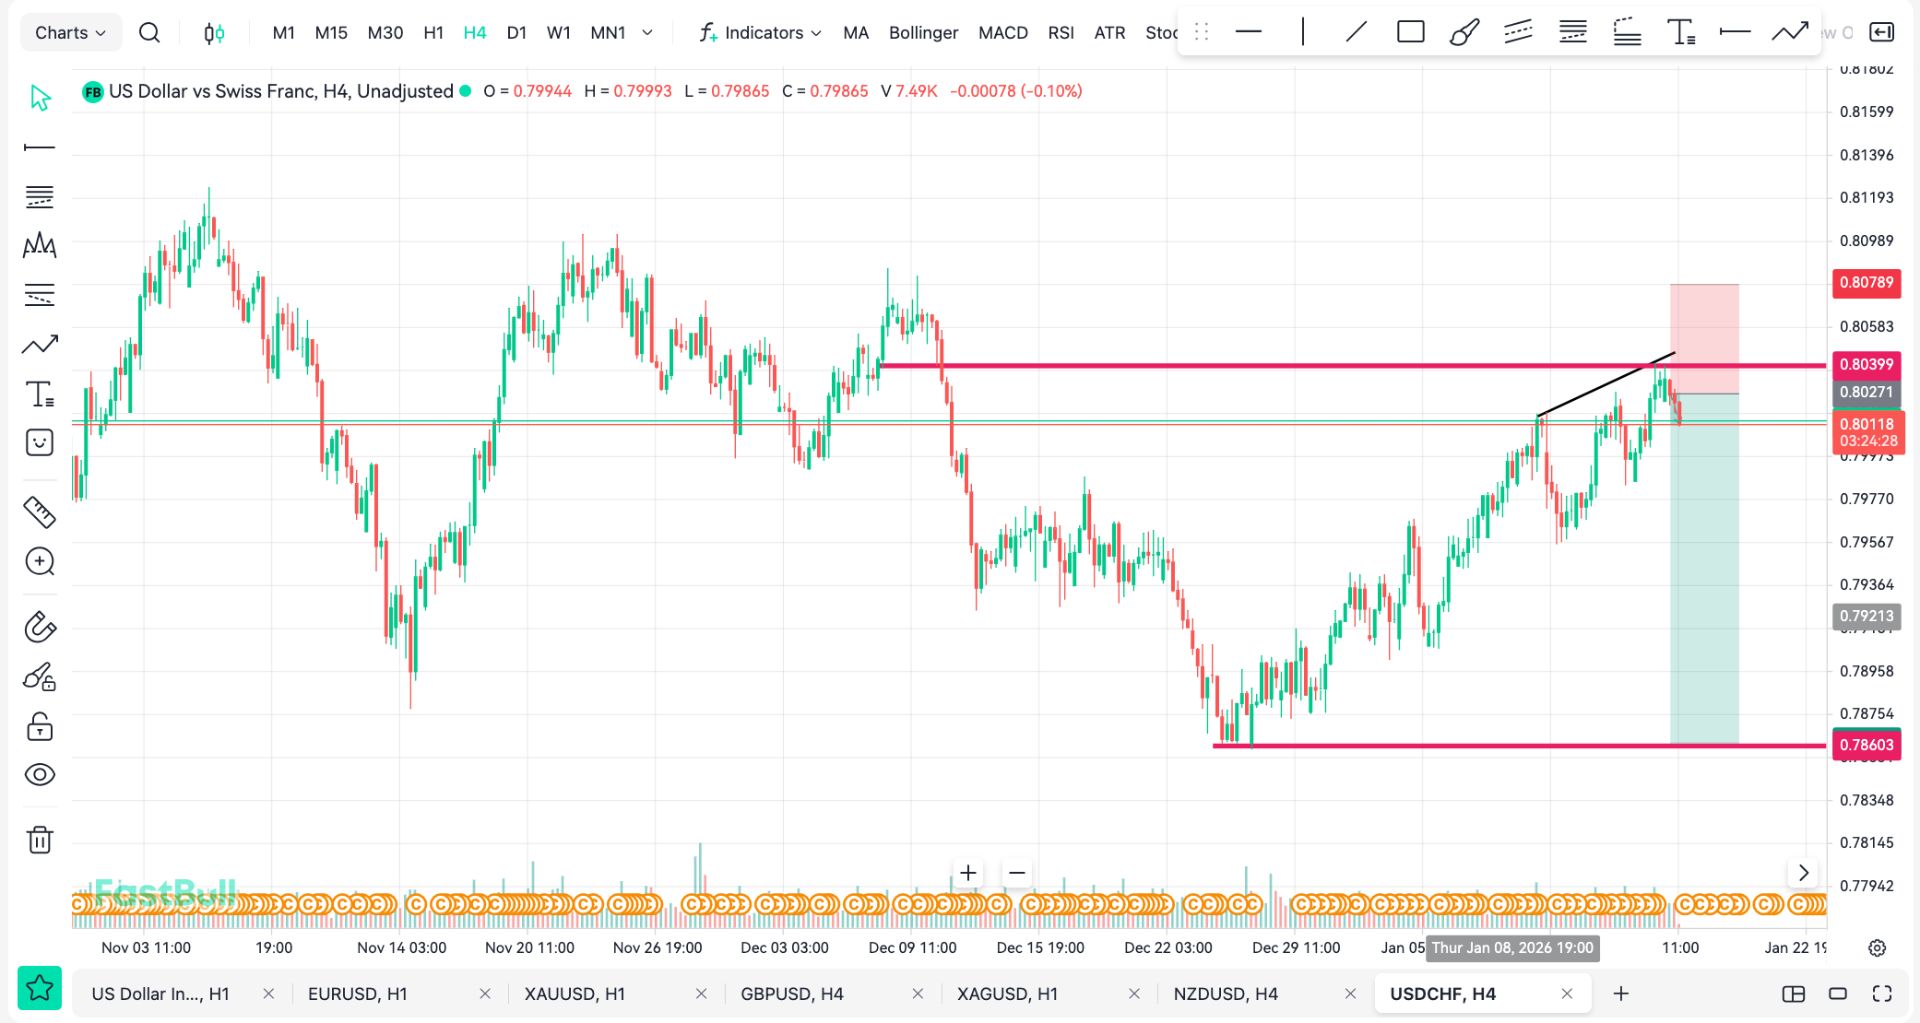Select the cursor arrow tool in sidebar

pos(40,98)
